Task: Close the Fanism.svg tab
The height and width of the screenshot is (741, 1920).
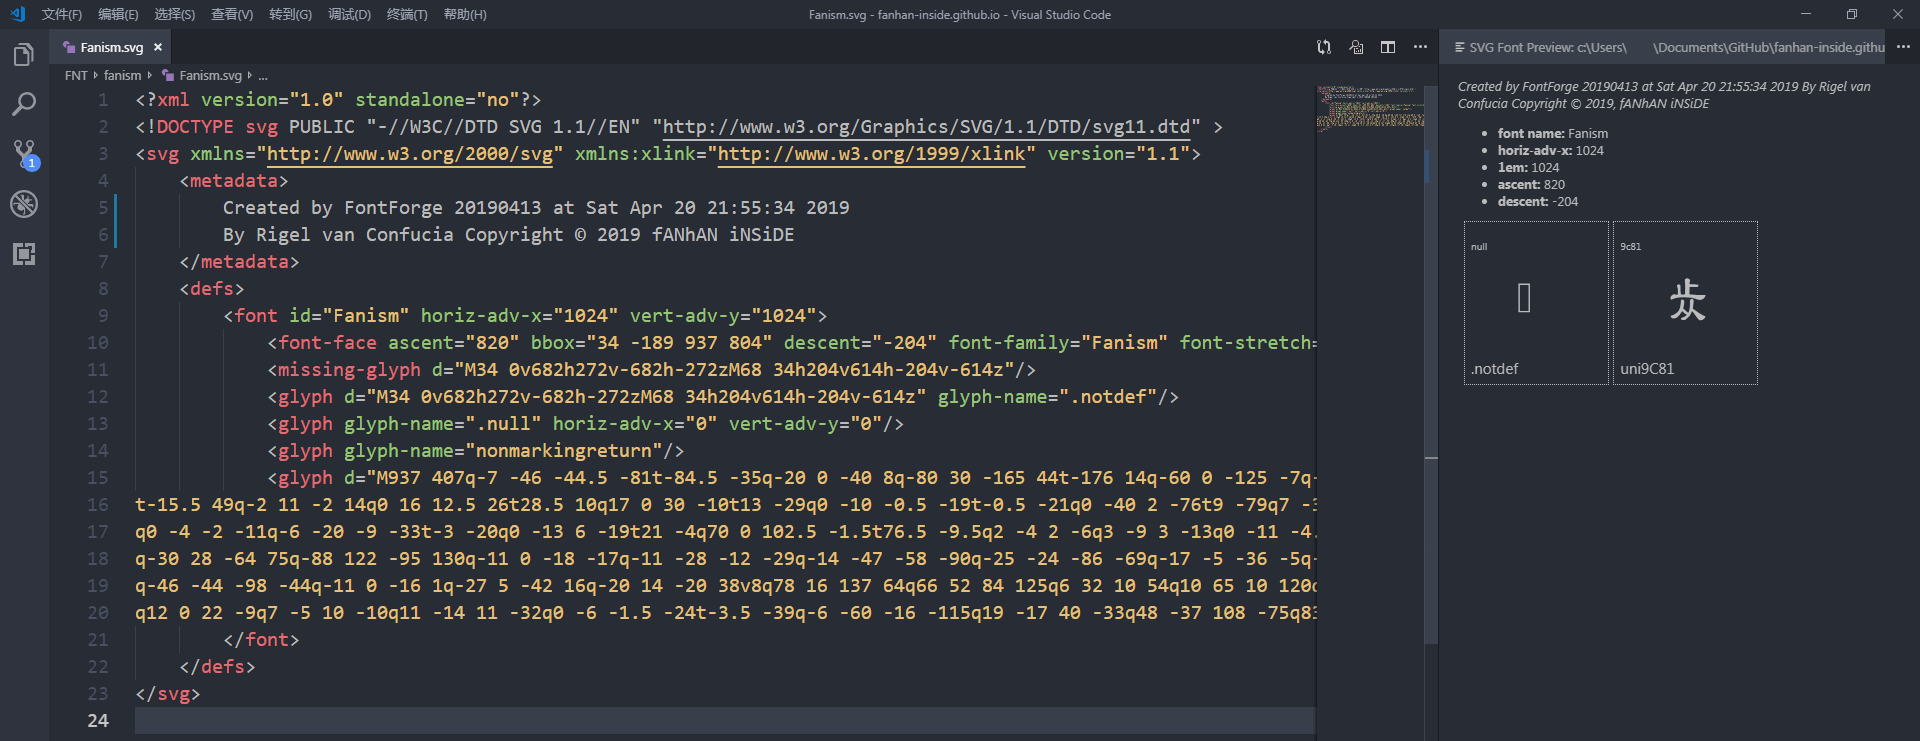Action: (x=158, y=47)
